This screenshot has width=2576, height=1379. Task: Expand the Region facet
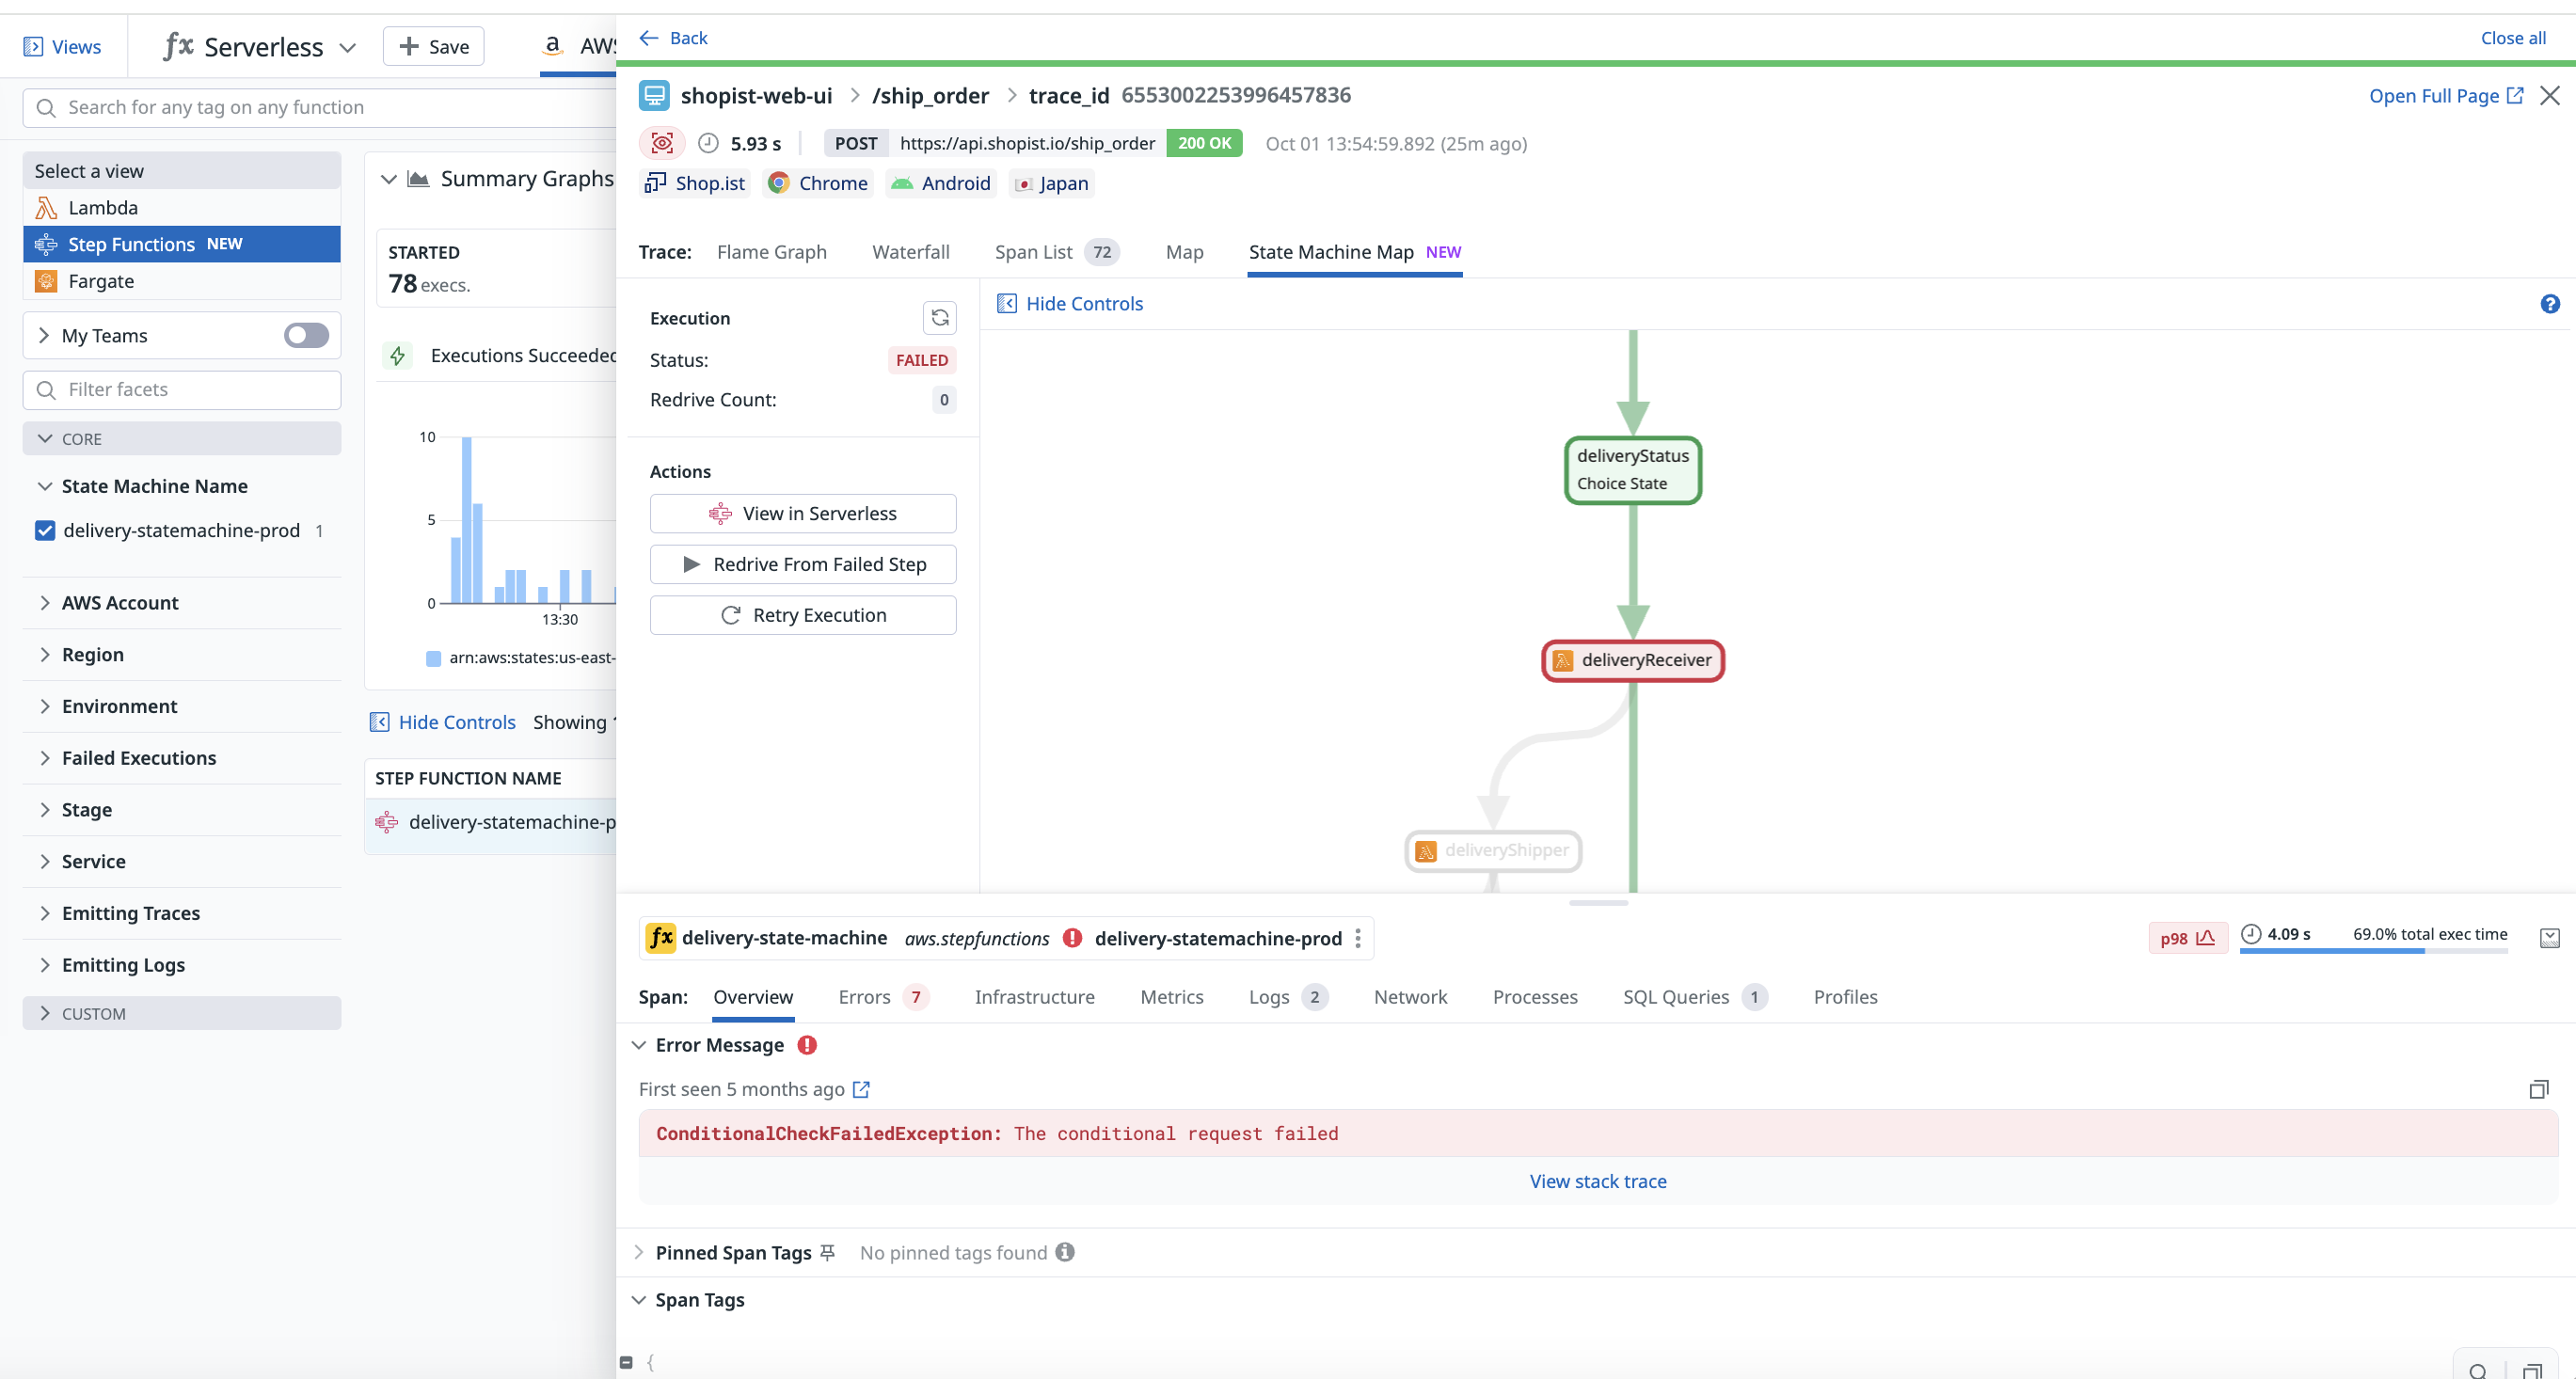(45, 655)
